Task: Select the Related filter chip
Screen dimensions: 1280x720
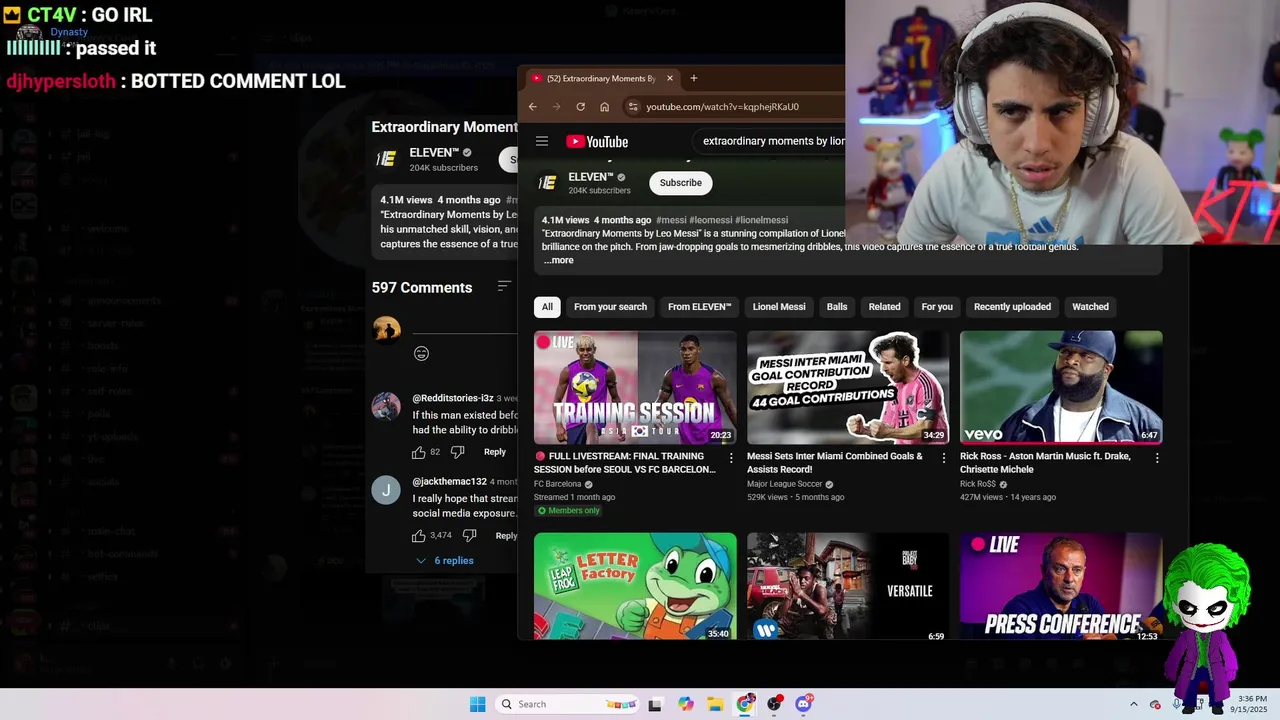Action: tap(884, 307)
